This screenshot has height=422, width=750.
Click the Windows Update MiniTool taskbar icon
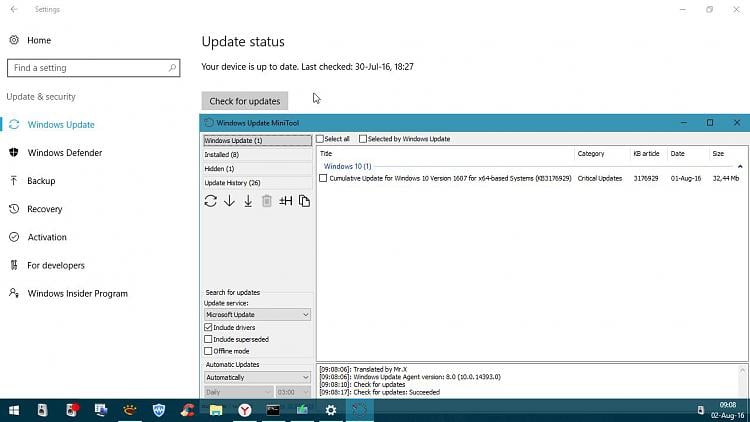pyautogui.click(x=359, y=410)
